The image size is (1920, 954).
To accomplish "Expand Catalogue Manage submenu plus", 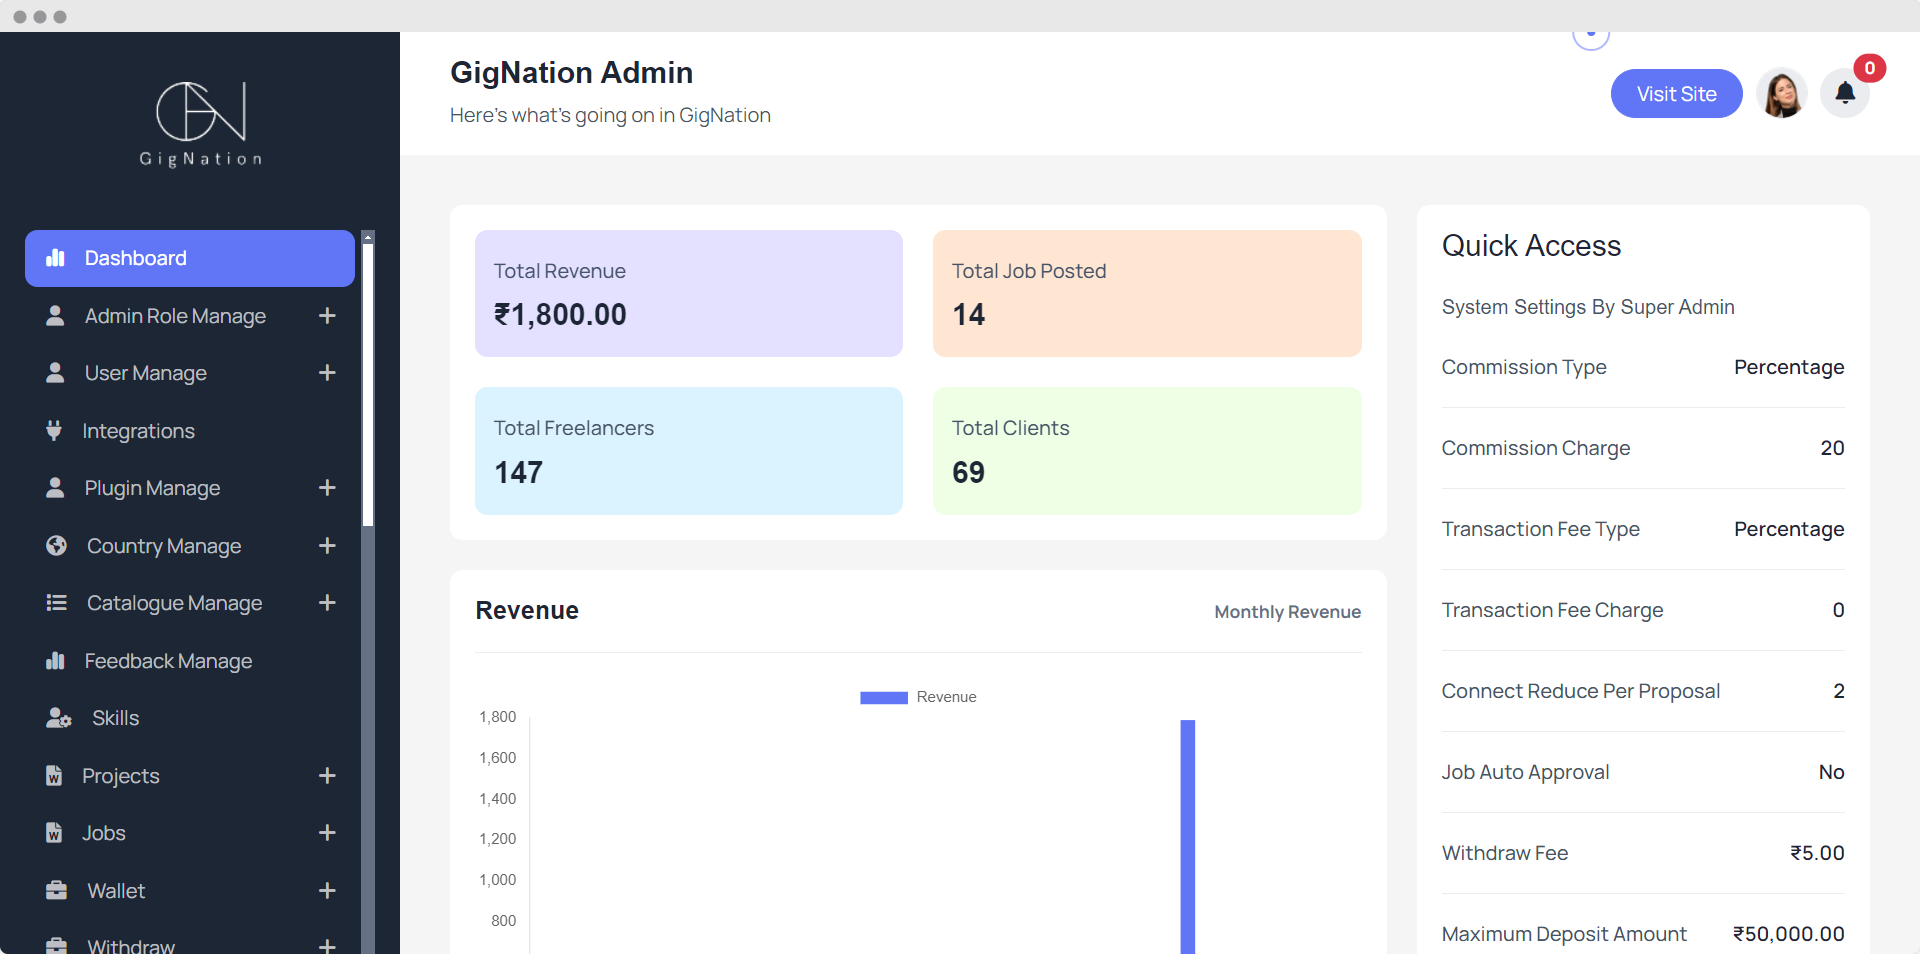I will click(327, 603).
